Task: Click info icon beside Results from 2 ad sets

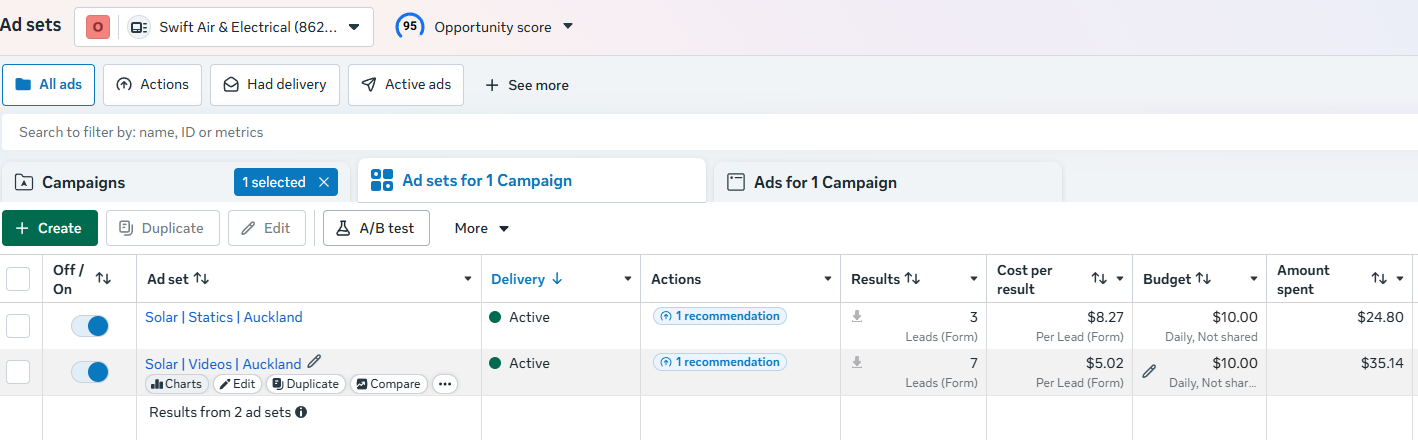Action: pyautogui.click(x=301, y=411)
